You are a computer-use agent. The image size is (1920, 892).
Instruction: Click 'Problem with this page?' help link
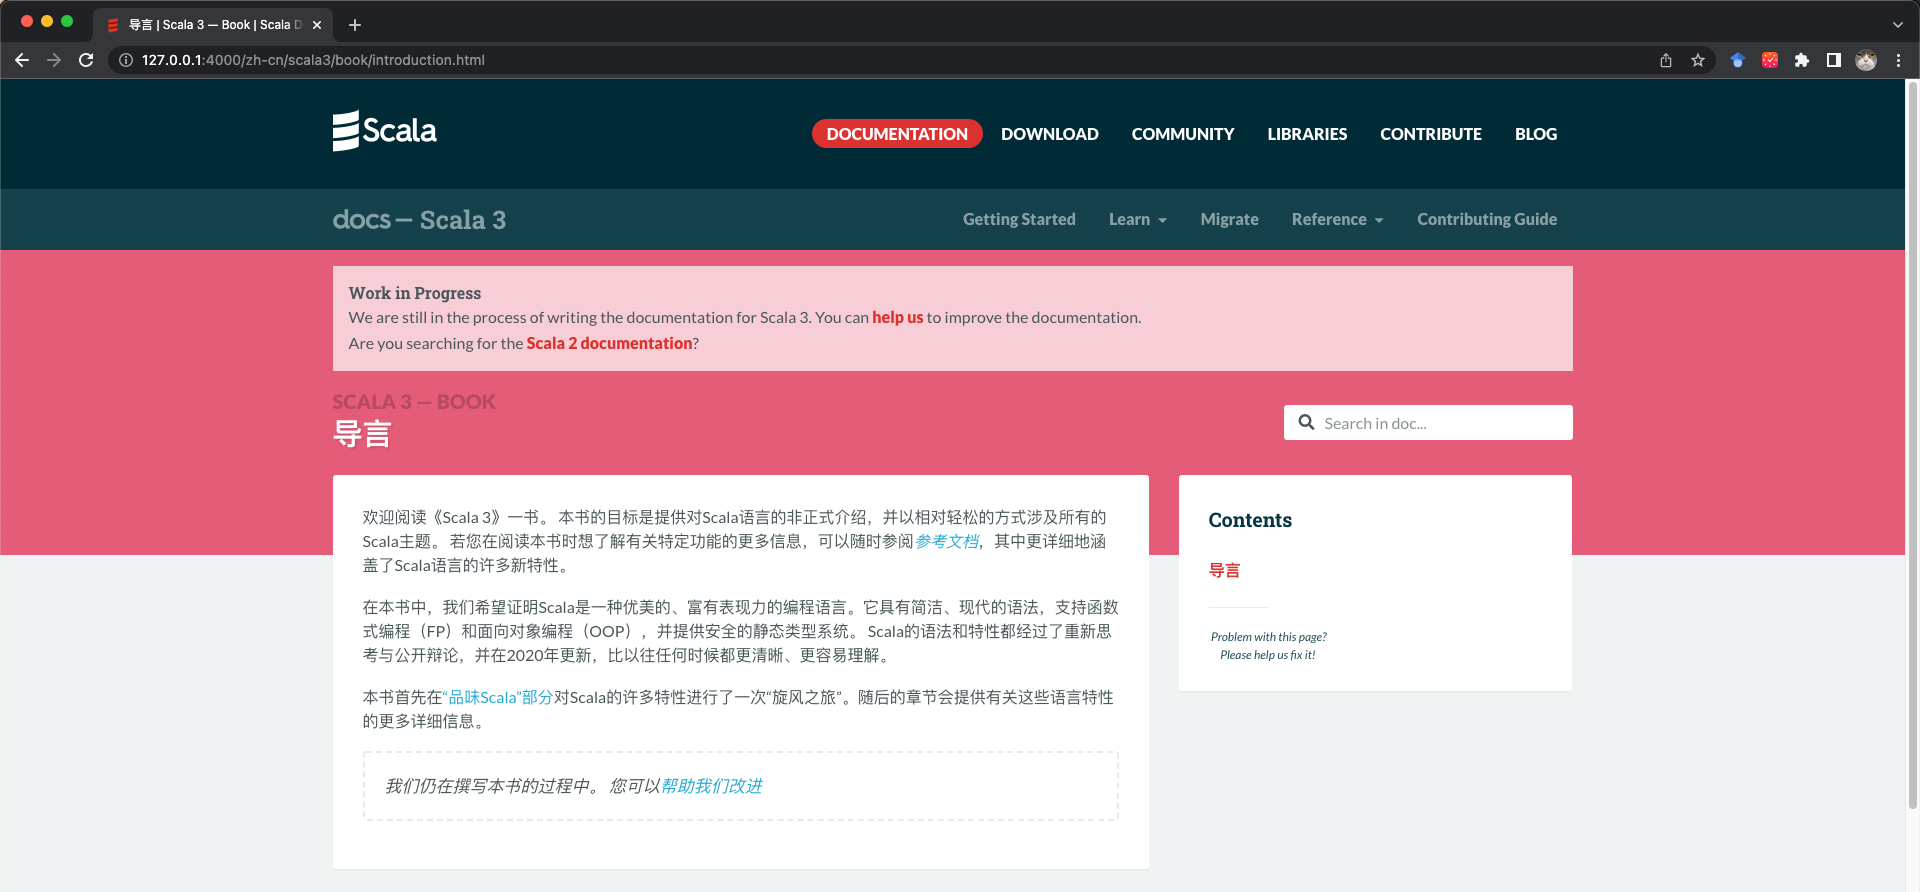point(1268,646)
